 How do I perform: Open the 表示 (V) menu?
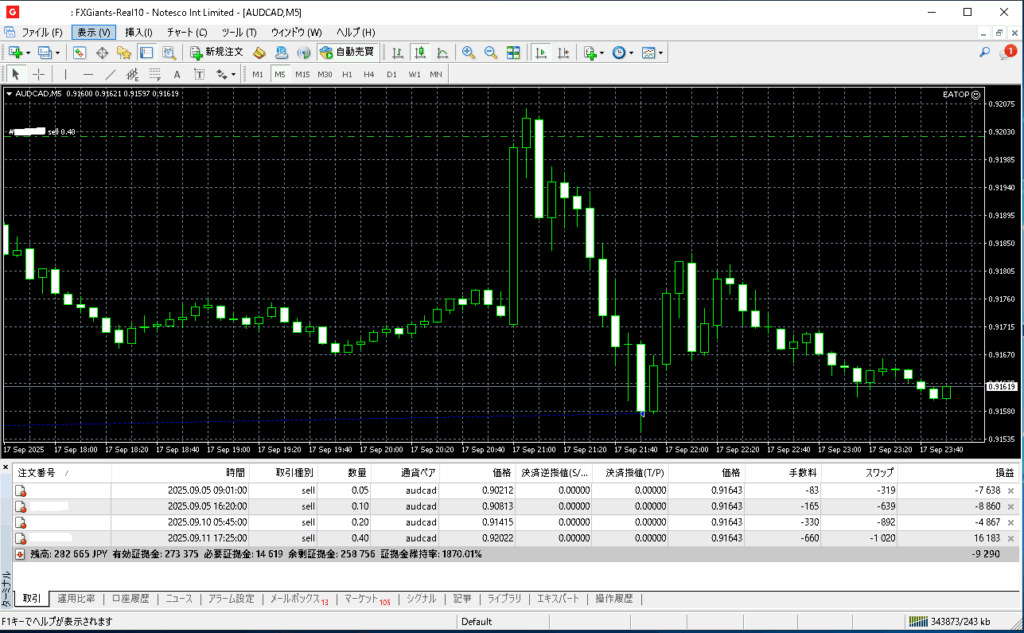(x=93, y=32)
